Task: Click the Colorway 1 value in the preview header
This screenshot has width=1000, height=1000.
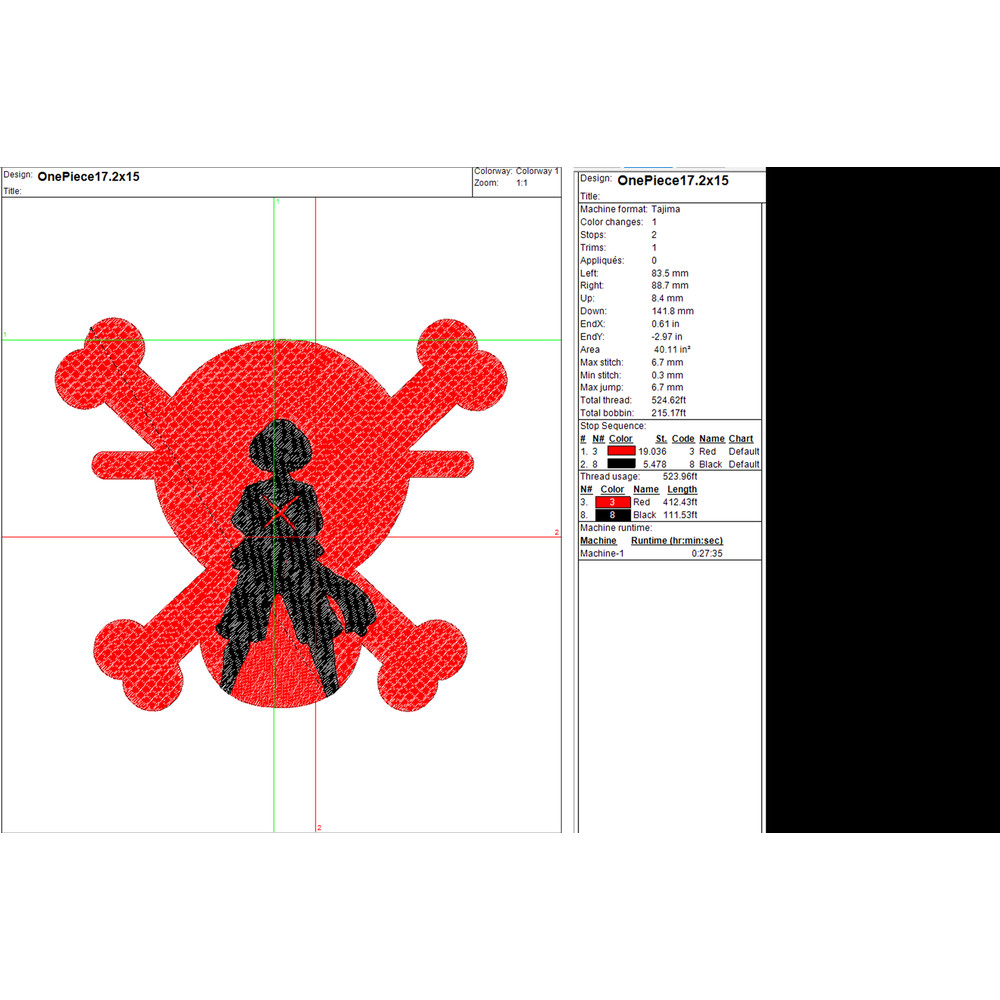Action: coord(537,172)
